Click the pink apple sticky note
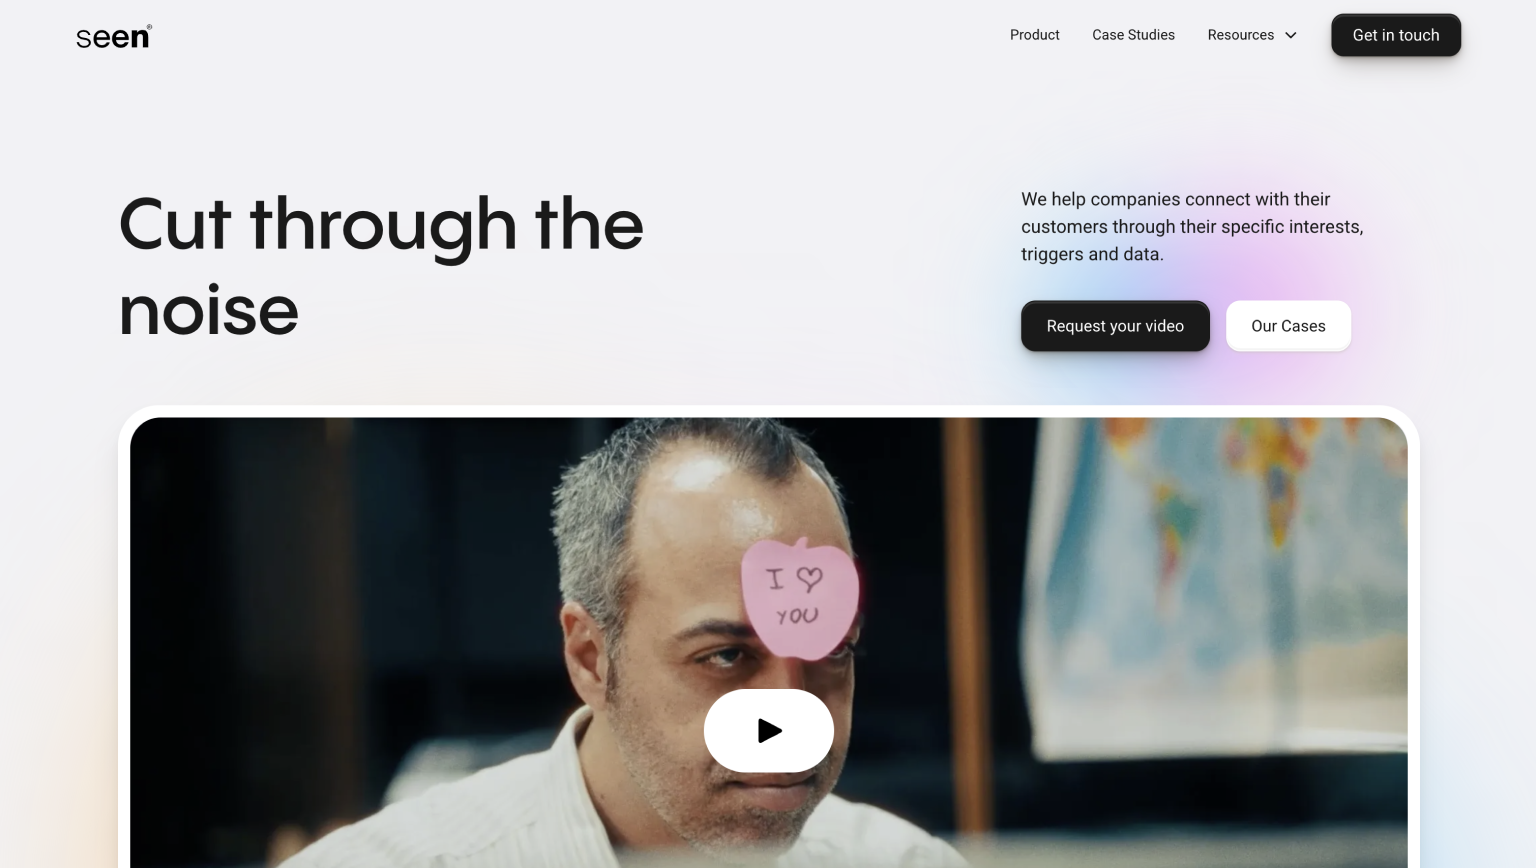 point(799,599)
